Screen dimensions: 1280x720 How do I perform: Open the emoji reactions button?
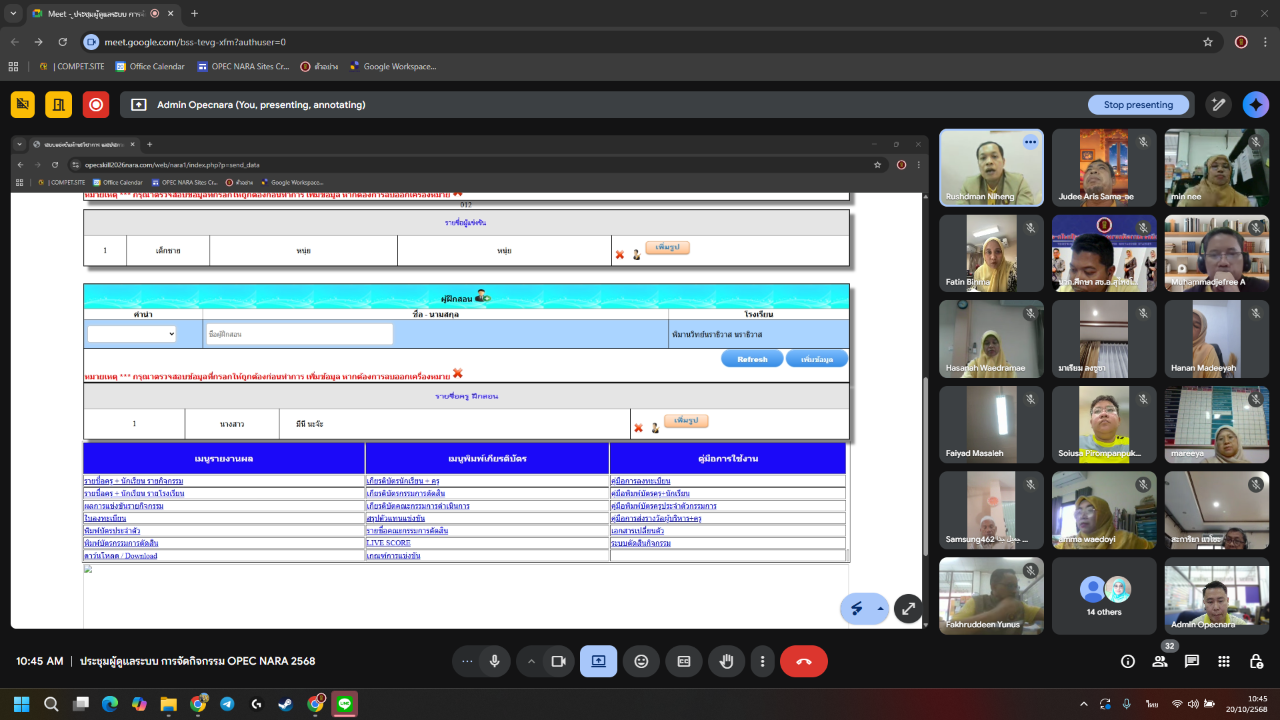(641, 661)
